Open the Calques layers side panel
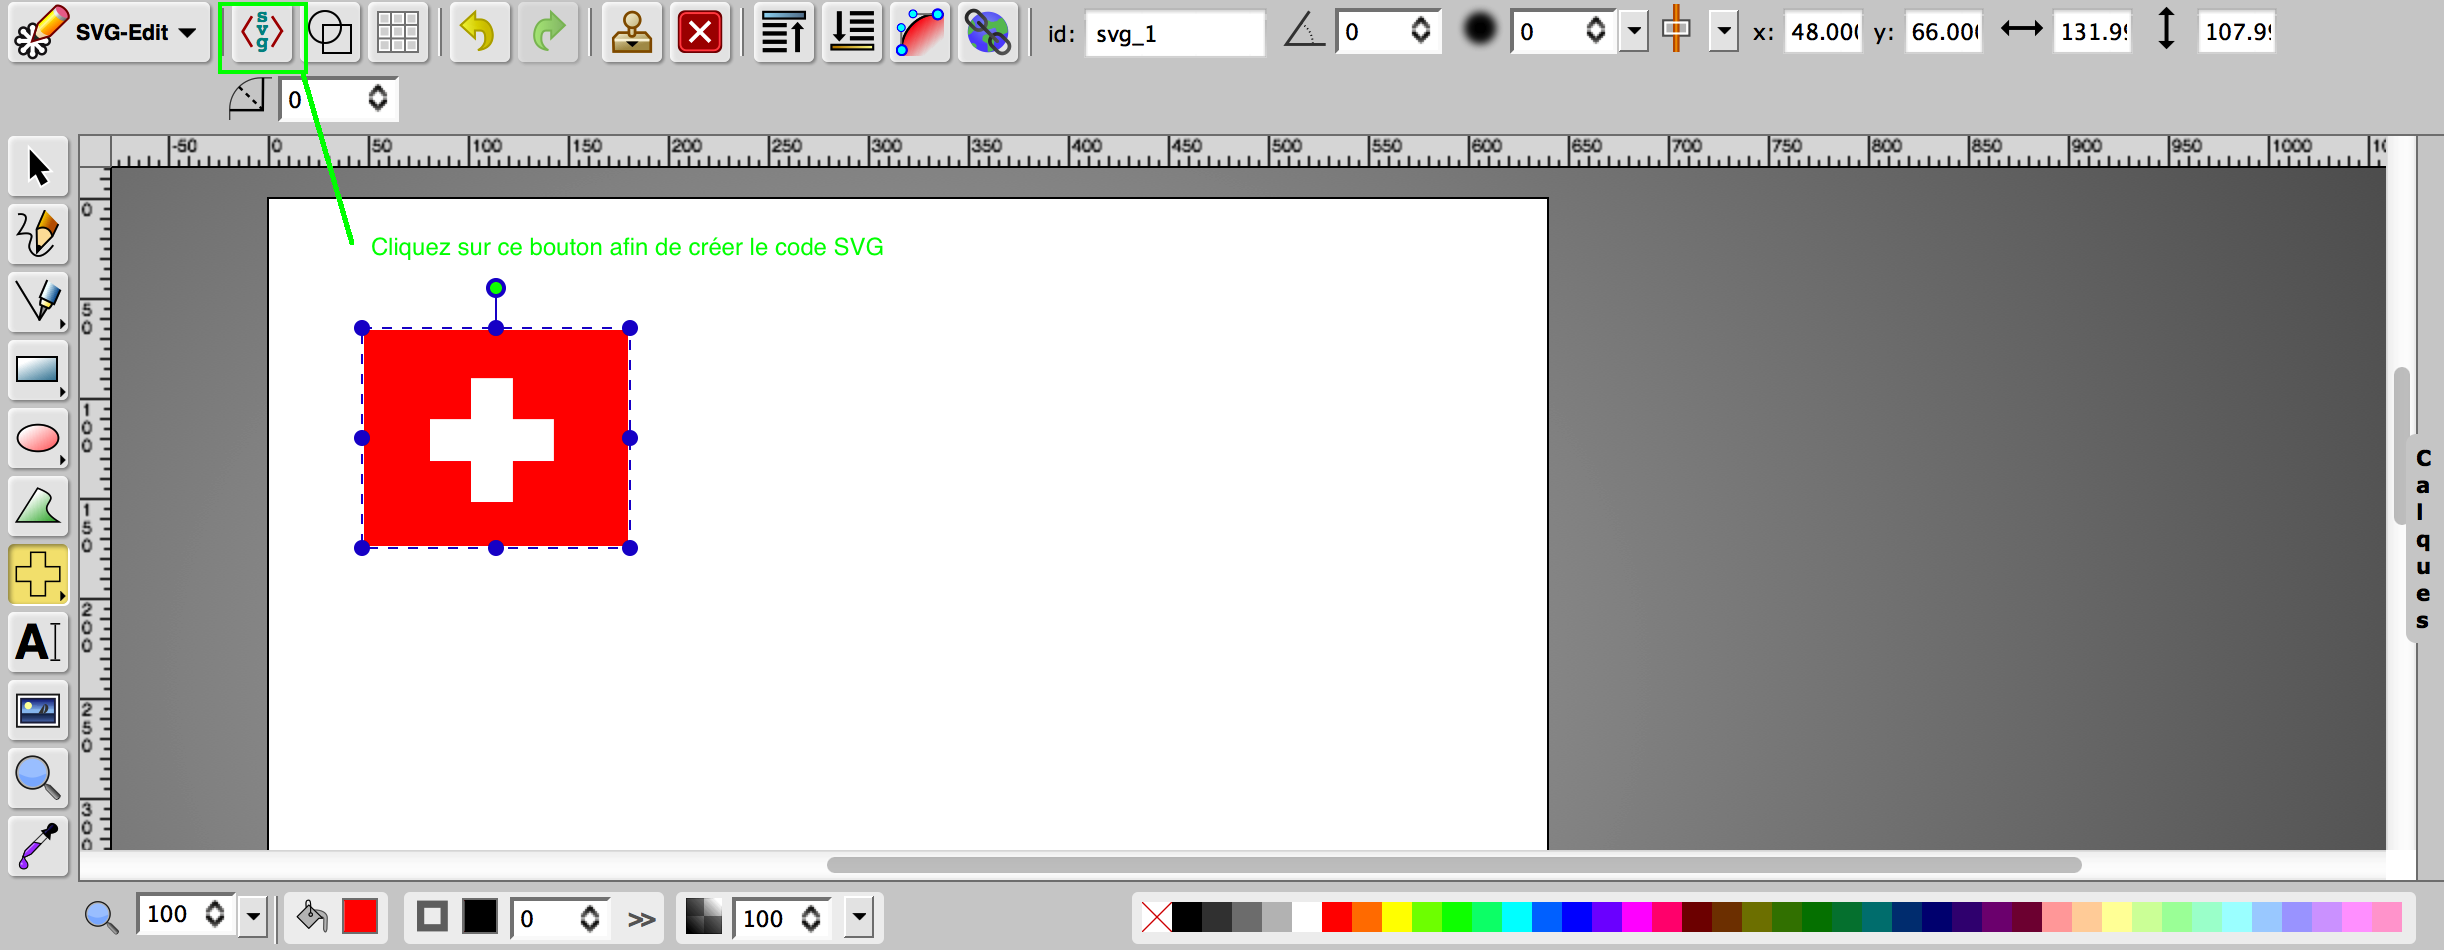 2423,538
